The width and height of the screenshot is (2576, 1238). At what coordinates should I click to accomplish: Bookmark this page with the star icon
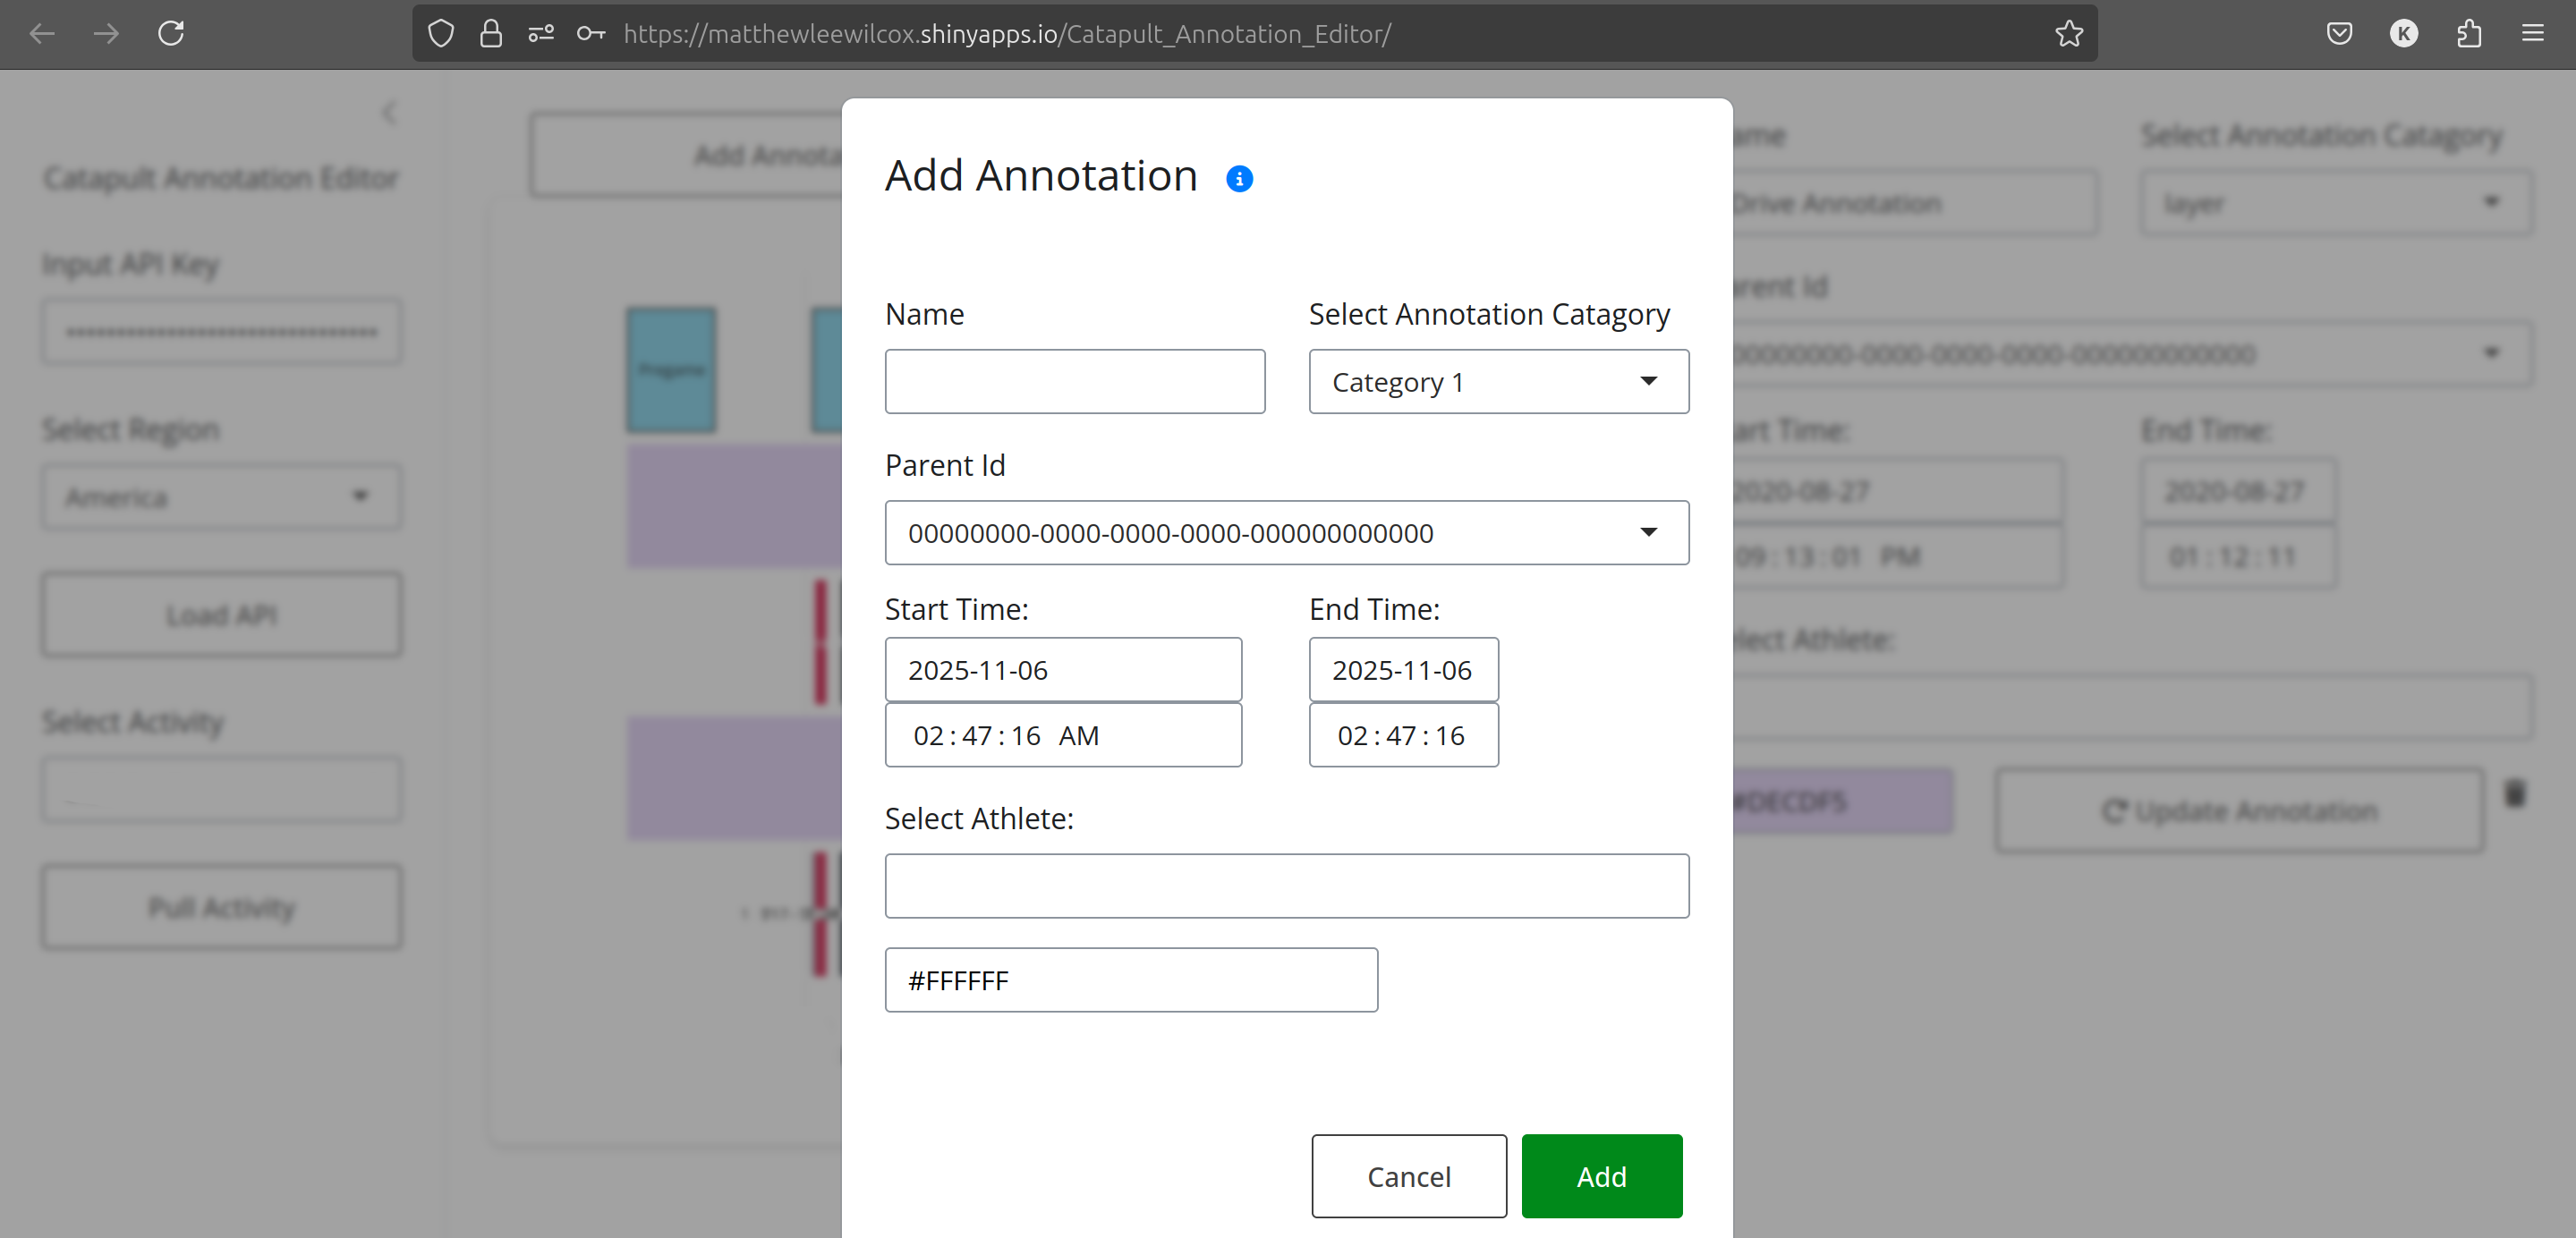pos(2070,33)
